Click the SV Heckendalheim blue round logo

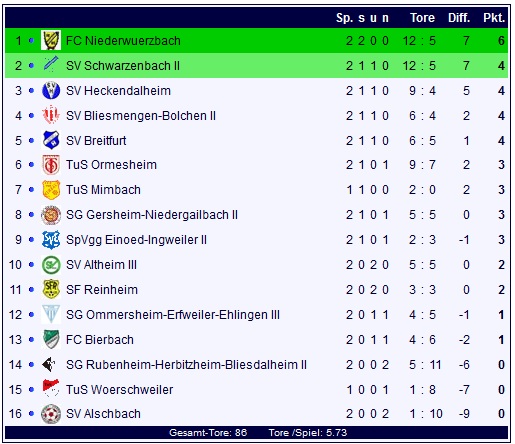click(x=51, y=91)
